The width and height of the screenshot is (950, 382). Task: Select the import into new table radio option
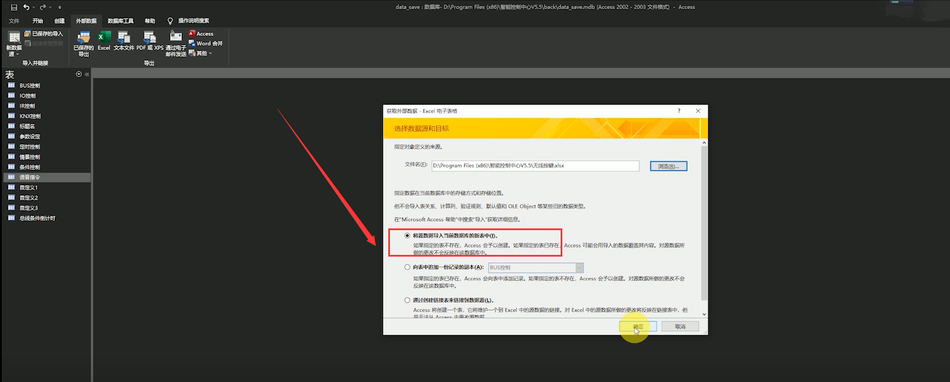pos(407,235)
